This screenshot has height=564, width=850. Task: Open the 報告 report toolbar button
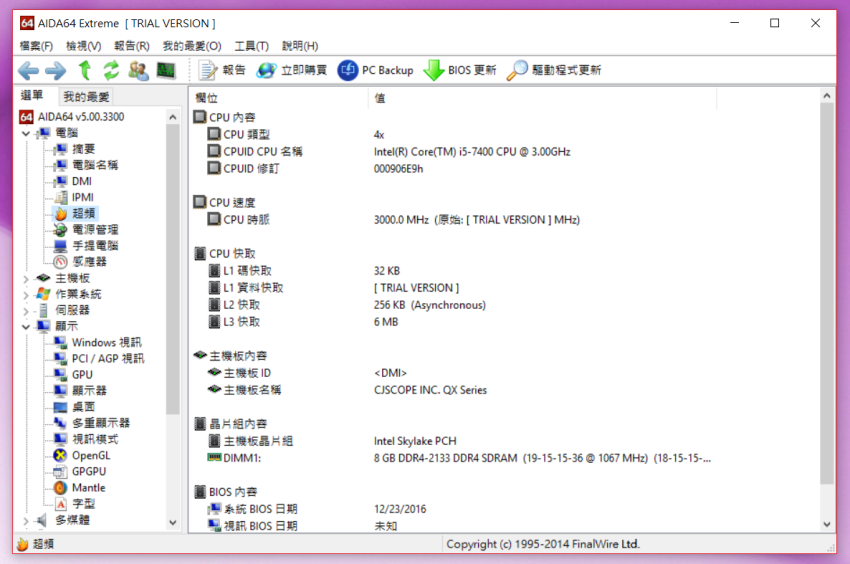click(222, 70)
